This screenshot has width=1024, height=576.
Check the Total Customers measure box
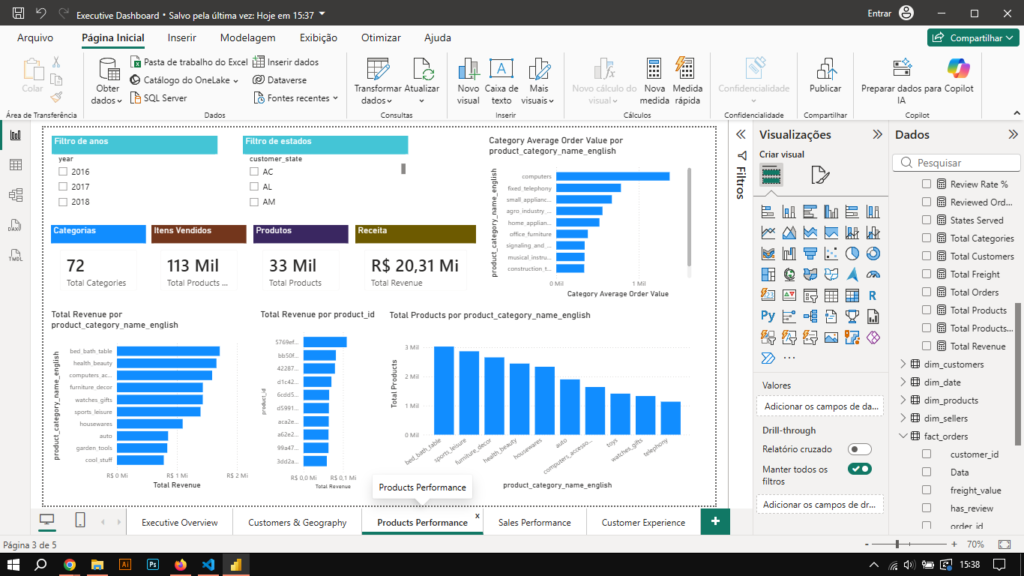click(x=926, y=256)
